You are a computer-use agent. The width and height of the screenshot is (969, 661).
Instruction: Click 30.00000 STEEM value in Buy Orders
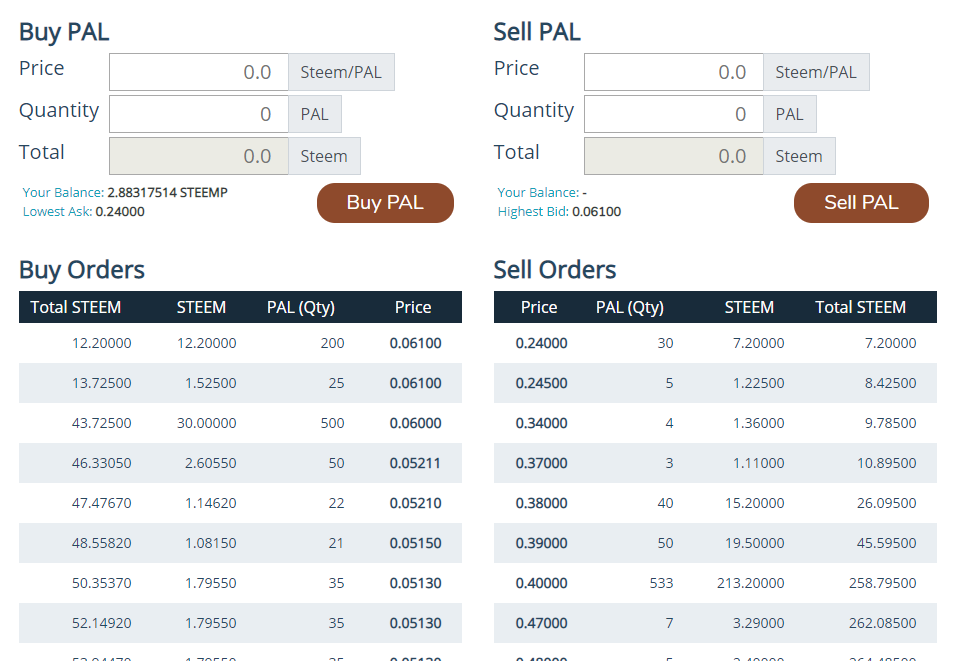(x=206, y=423)
